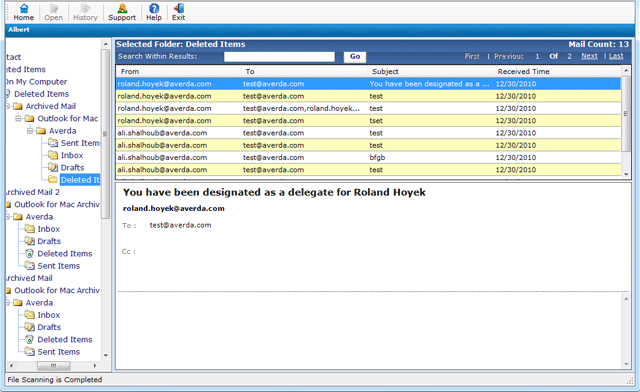
Task: Go to the Next page of results
Action: coord(589,56)
